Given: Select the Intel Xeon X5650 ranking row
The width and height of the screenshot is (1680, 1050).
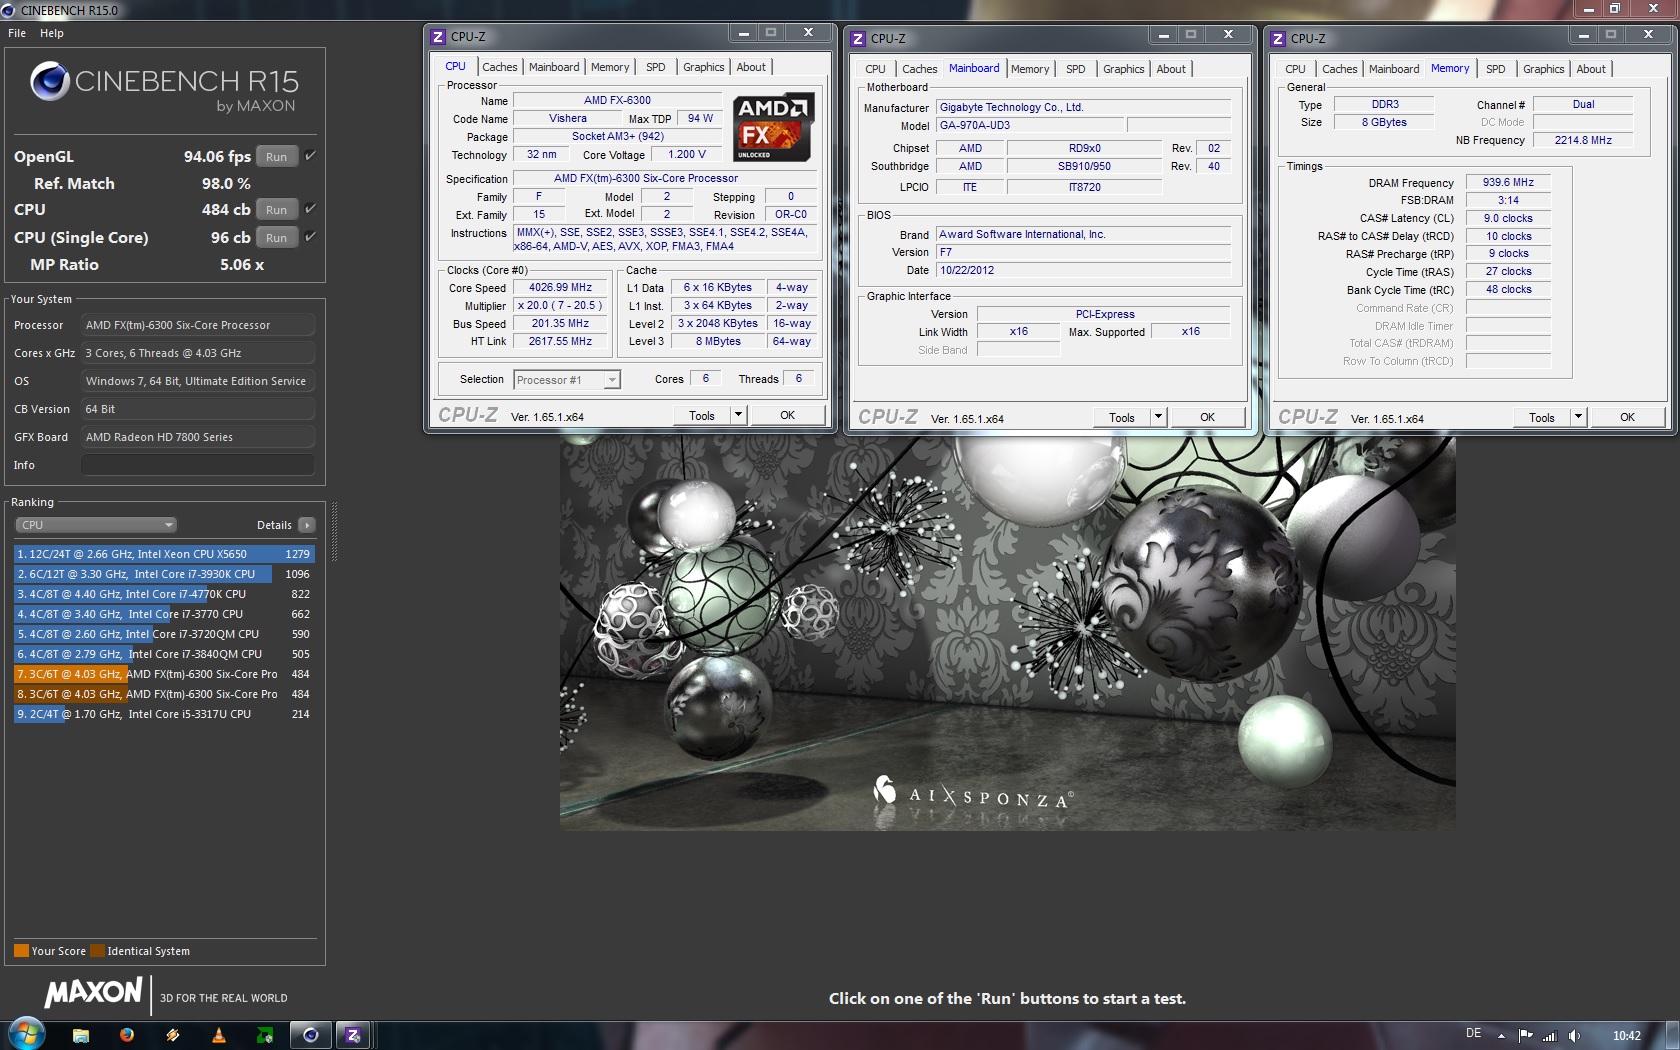Looking at the screenshot, I should pyautogui.click(x=164, y=554).
